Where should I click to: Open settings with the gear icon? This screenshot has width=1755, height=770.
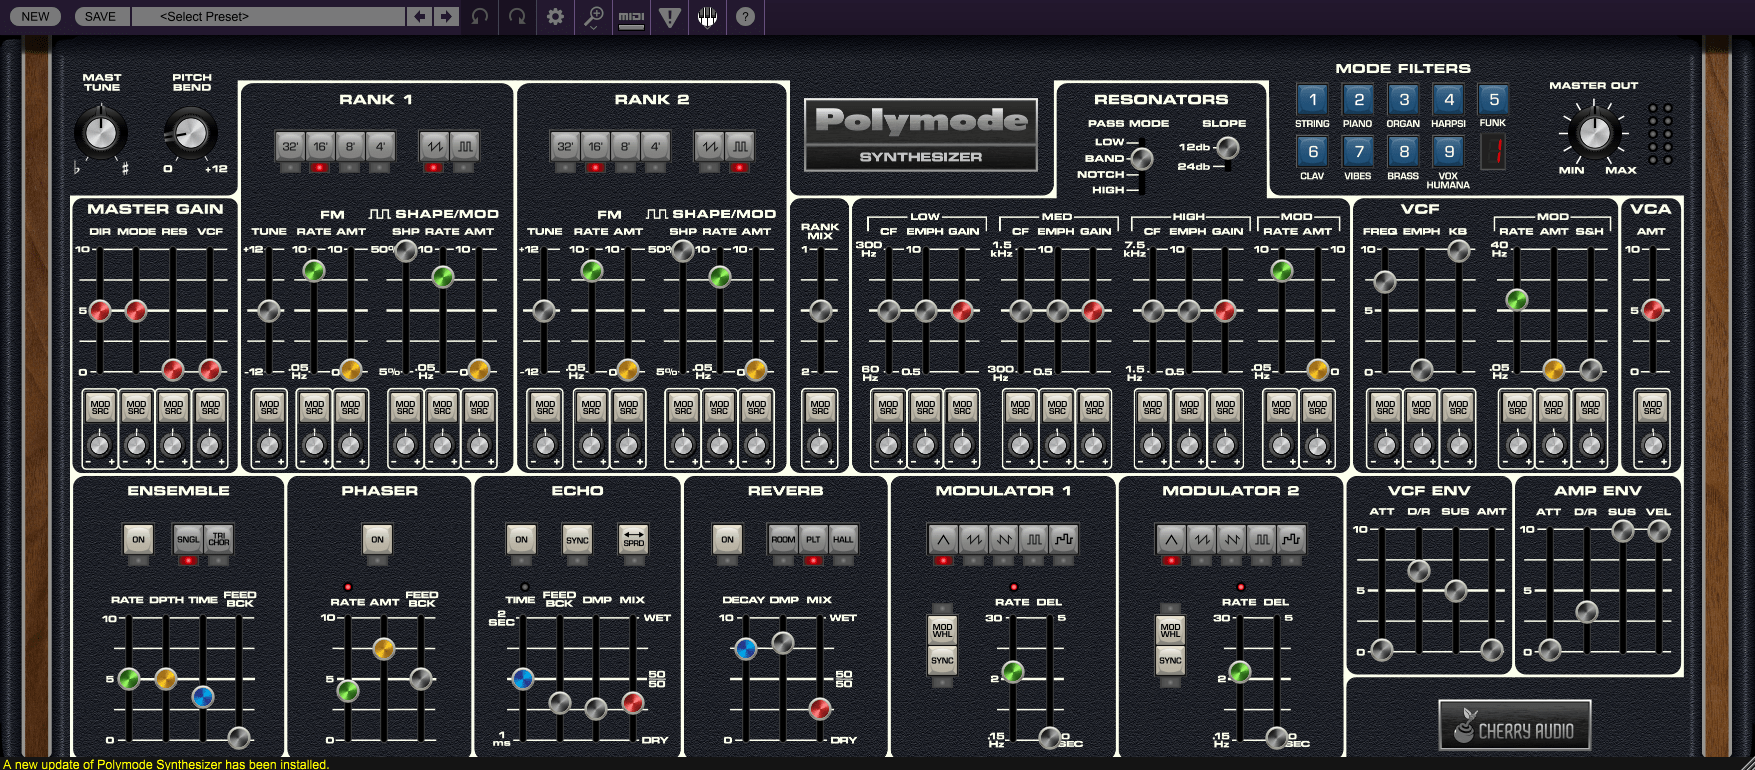coord(556,16)
